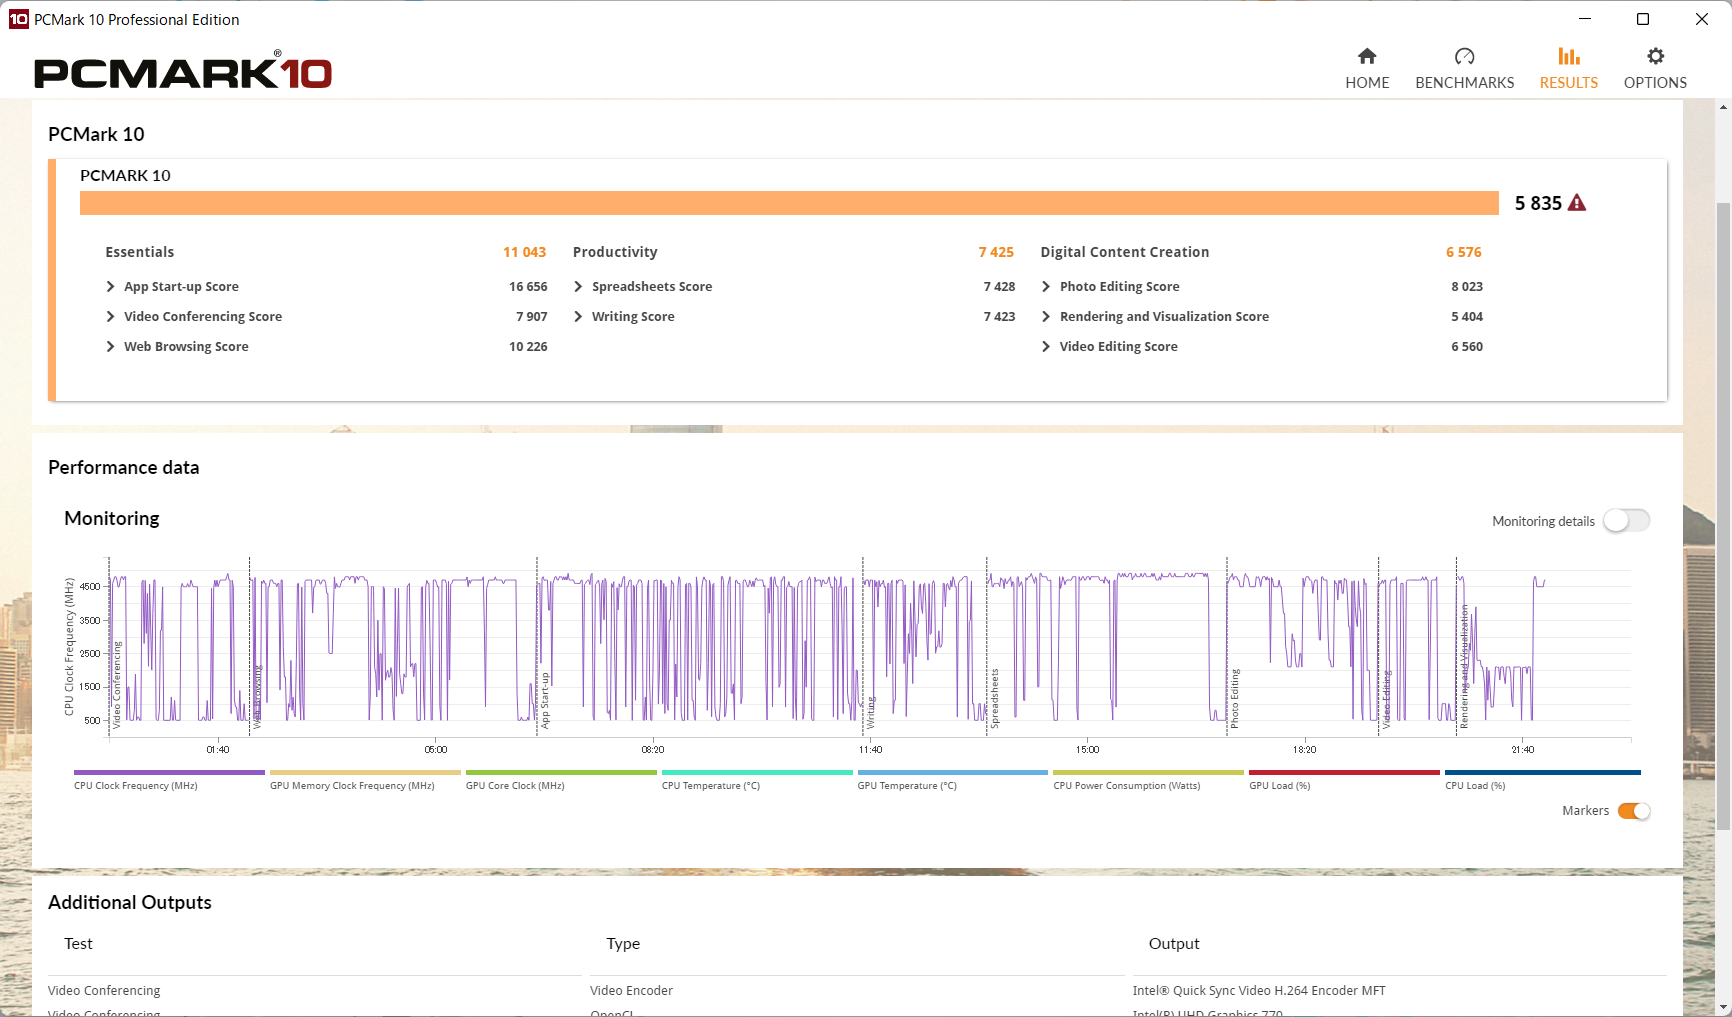
Task: Click the PCMark 10 logo
Action: click(x=183, y=72)
